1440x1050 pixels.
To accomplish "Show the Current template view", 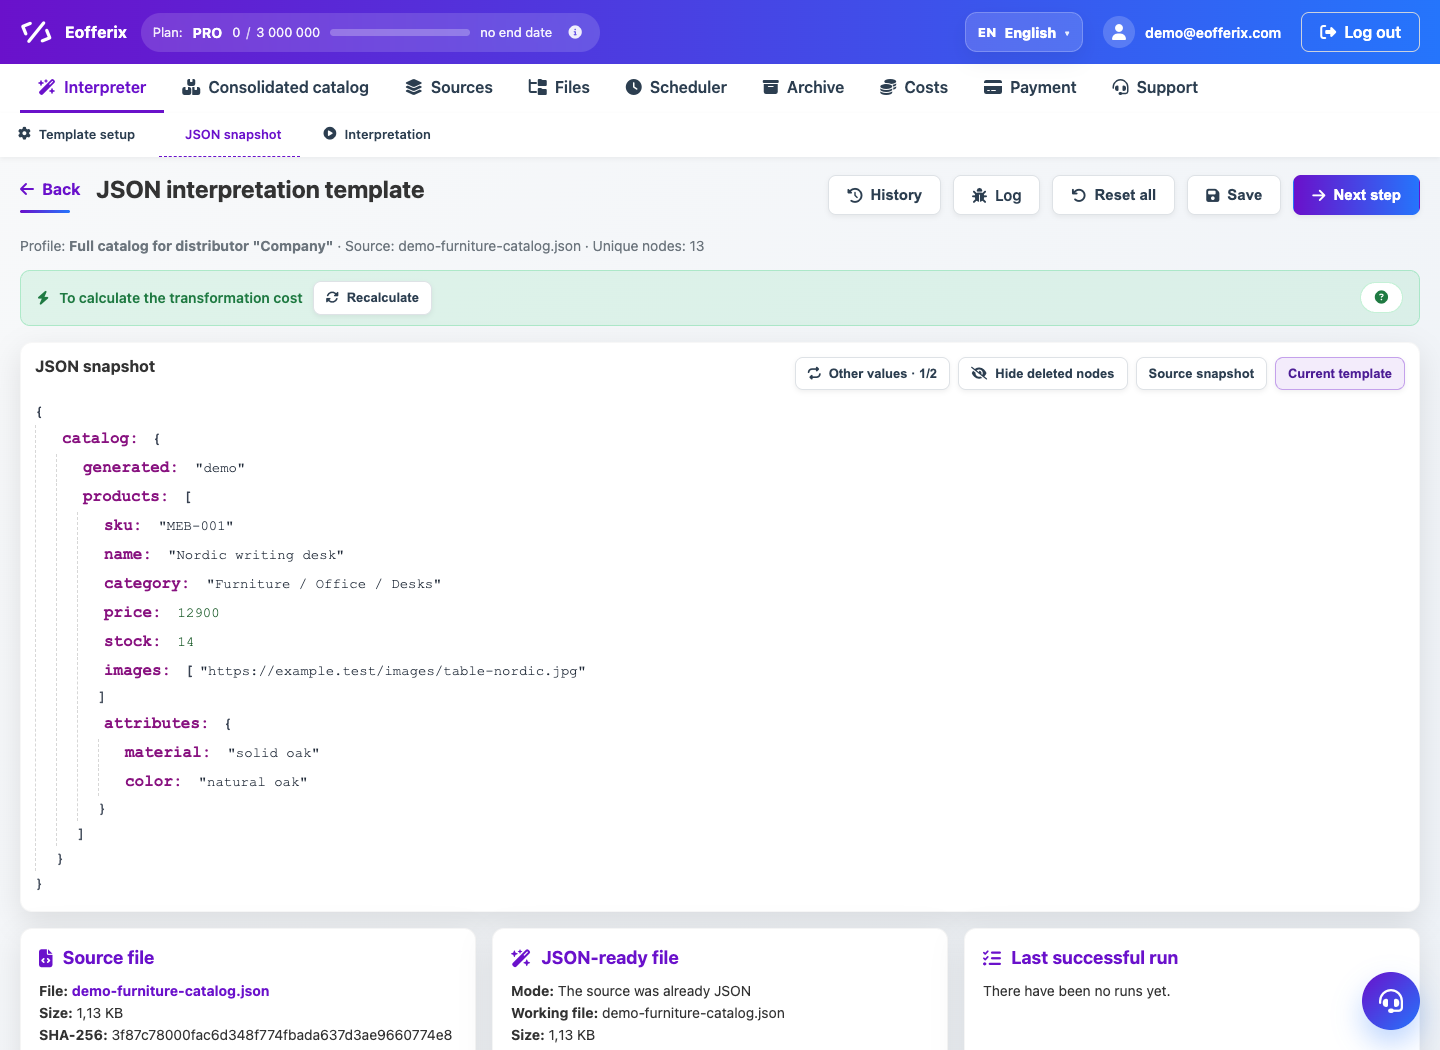I will [1339, 373].
